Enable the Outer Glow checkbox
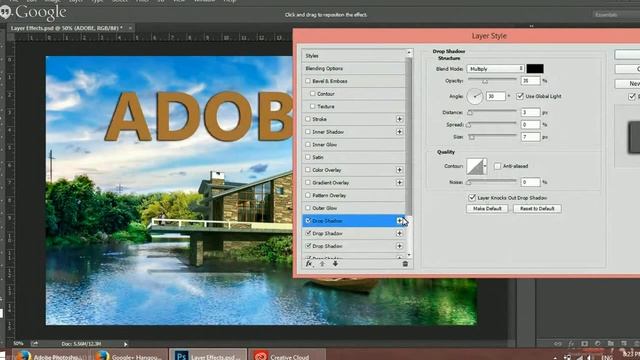 [x=308, y=208]
